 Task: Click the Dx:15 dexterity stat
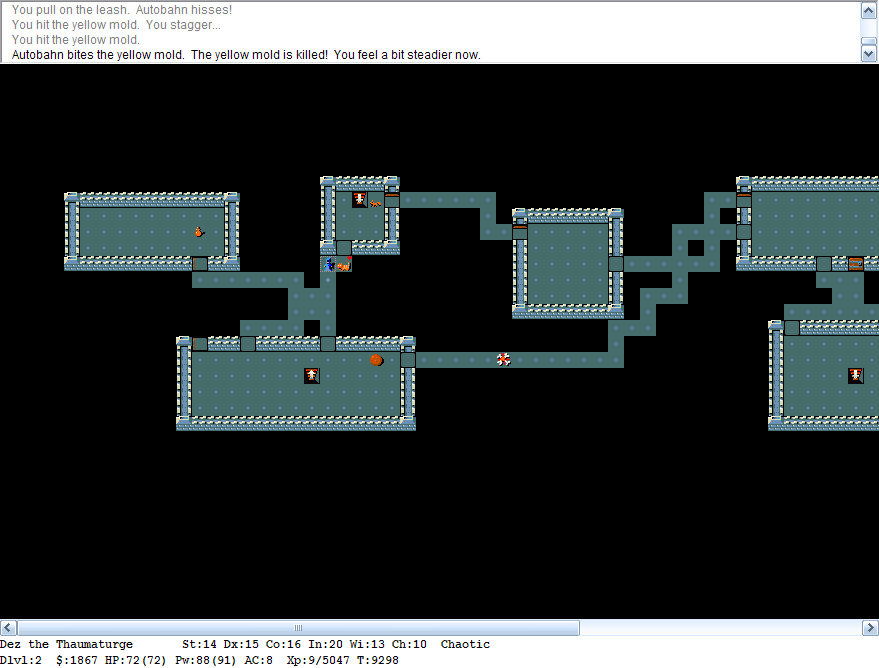241,644
